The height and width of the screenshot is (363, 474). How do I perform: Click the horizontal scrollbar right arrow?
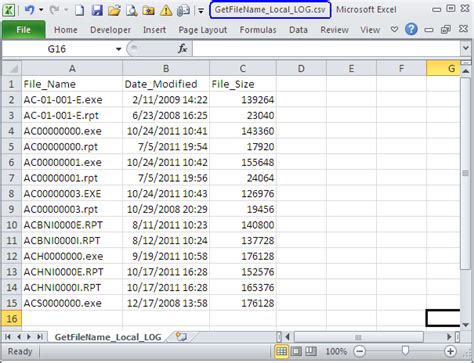[x=450, y=337]
